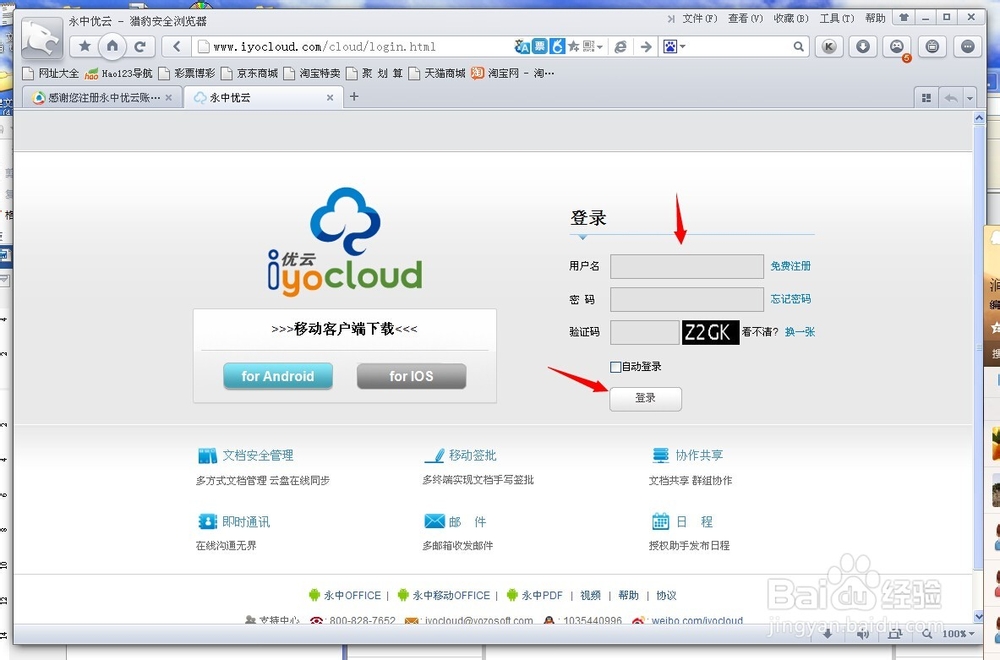Click the search magnifier in search box
The width and height of the screenshot is (1000, 660).
pos(798,46)
